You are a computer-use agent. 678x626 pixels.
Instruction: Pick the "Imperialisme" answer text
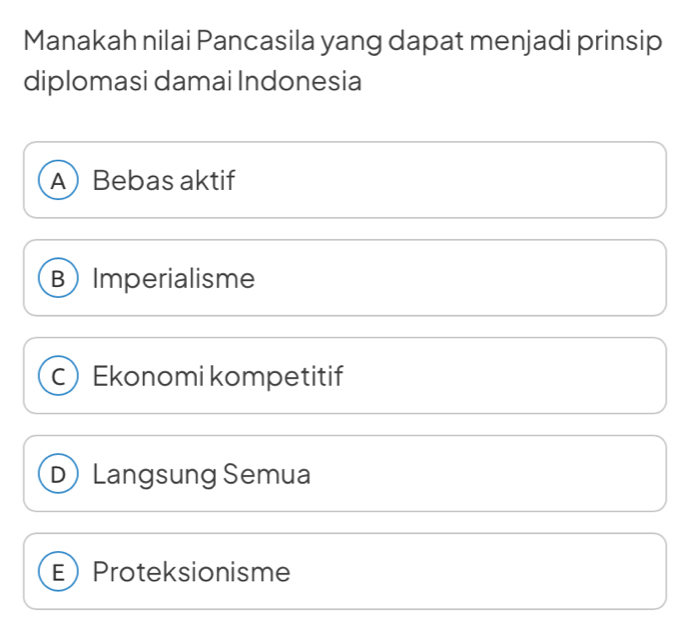174,279
